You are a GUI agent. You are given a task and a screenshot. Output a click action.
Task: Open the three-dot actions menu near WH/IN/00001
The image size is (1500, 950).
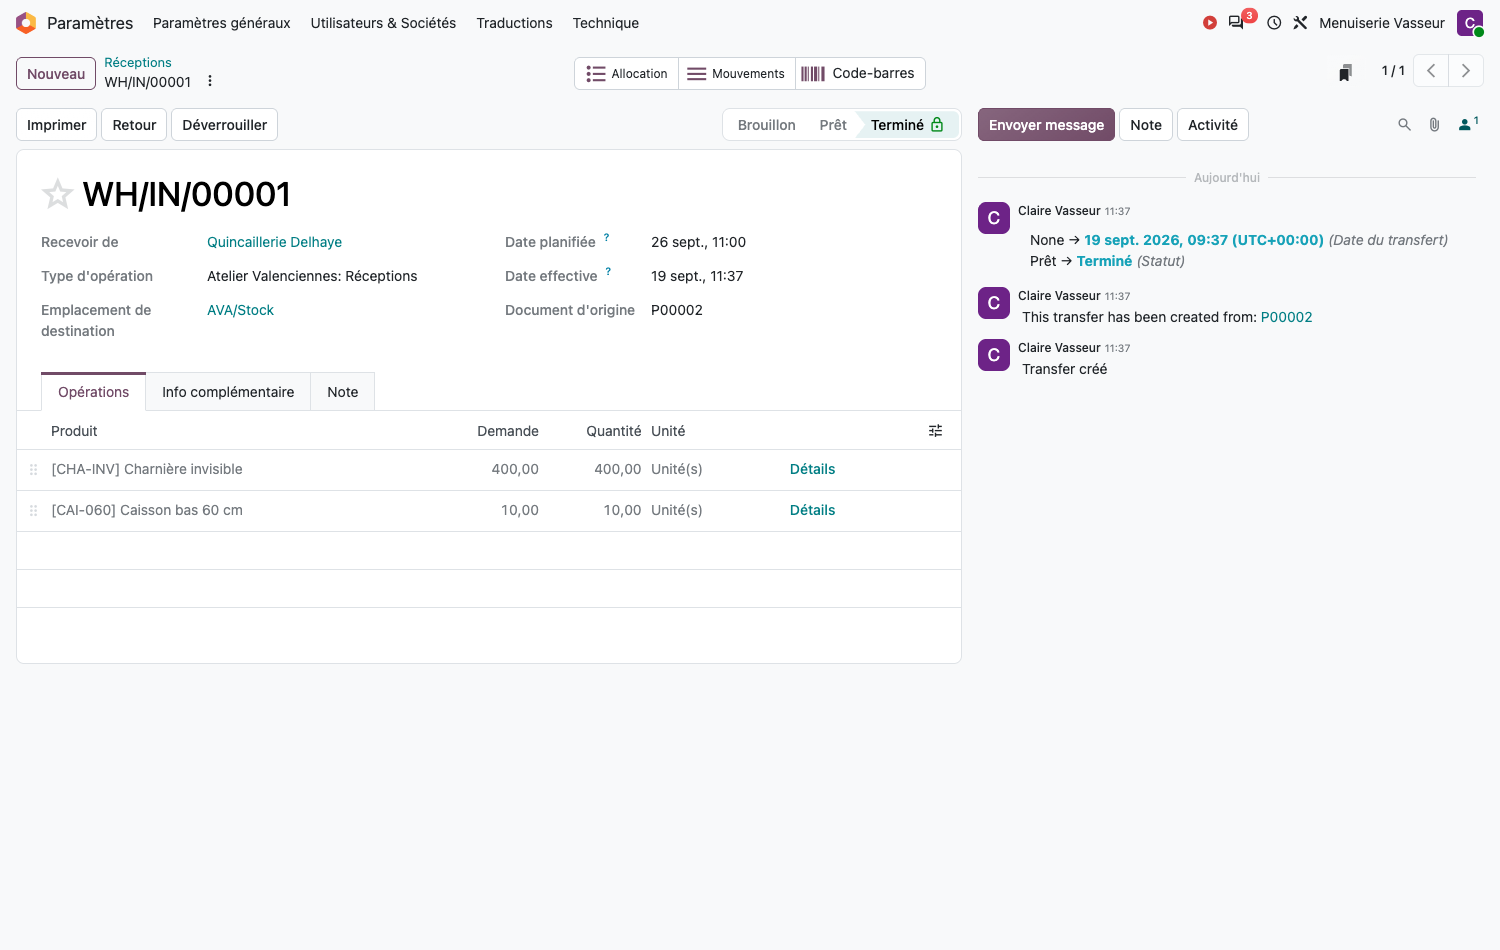point(210,81)
